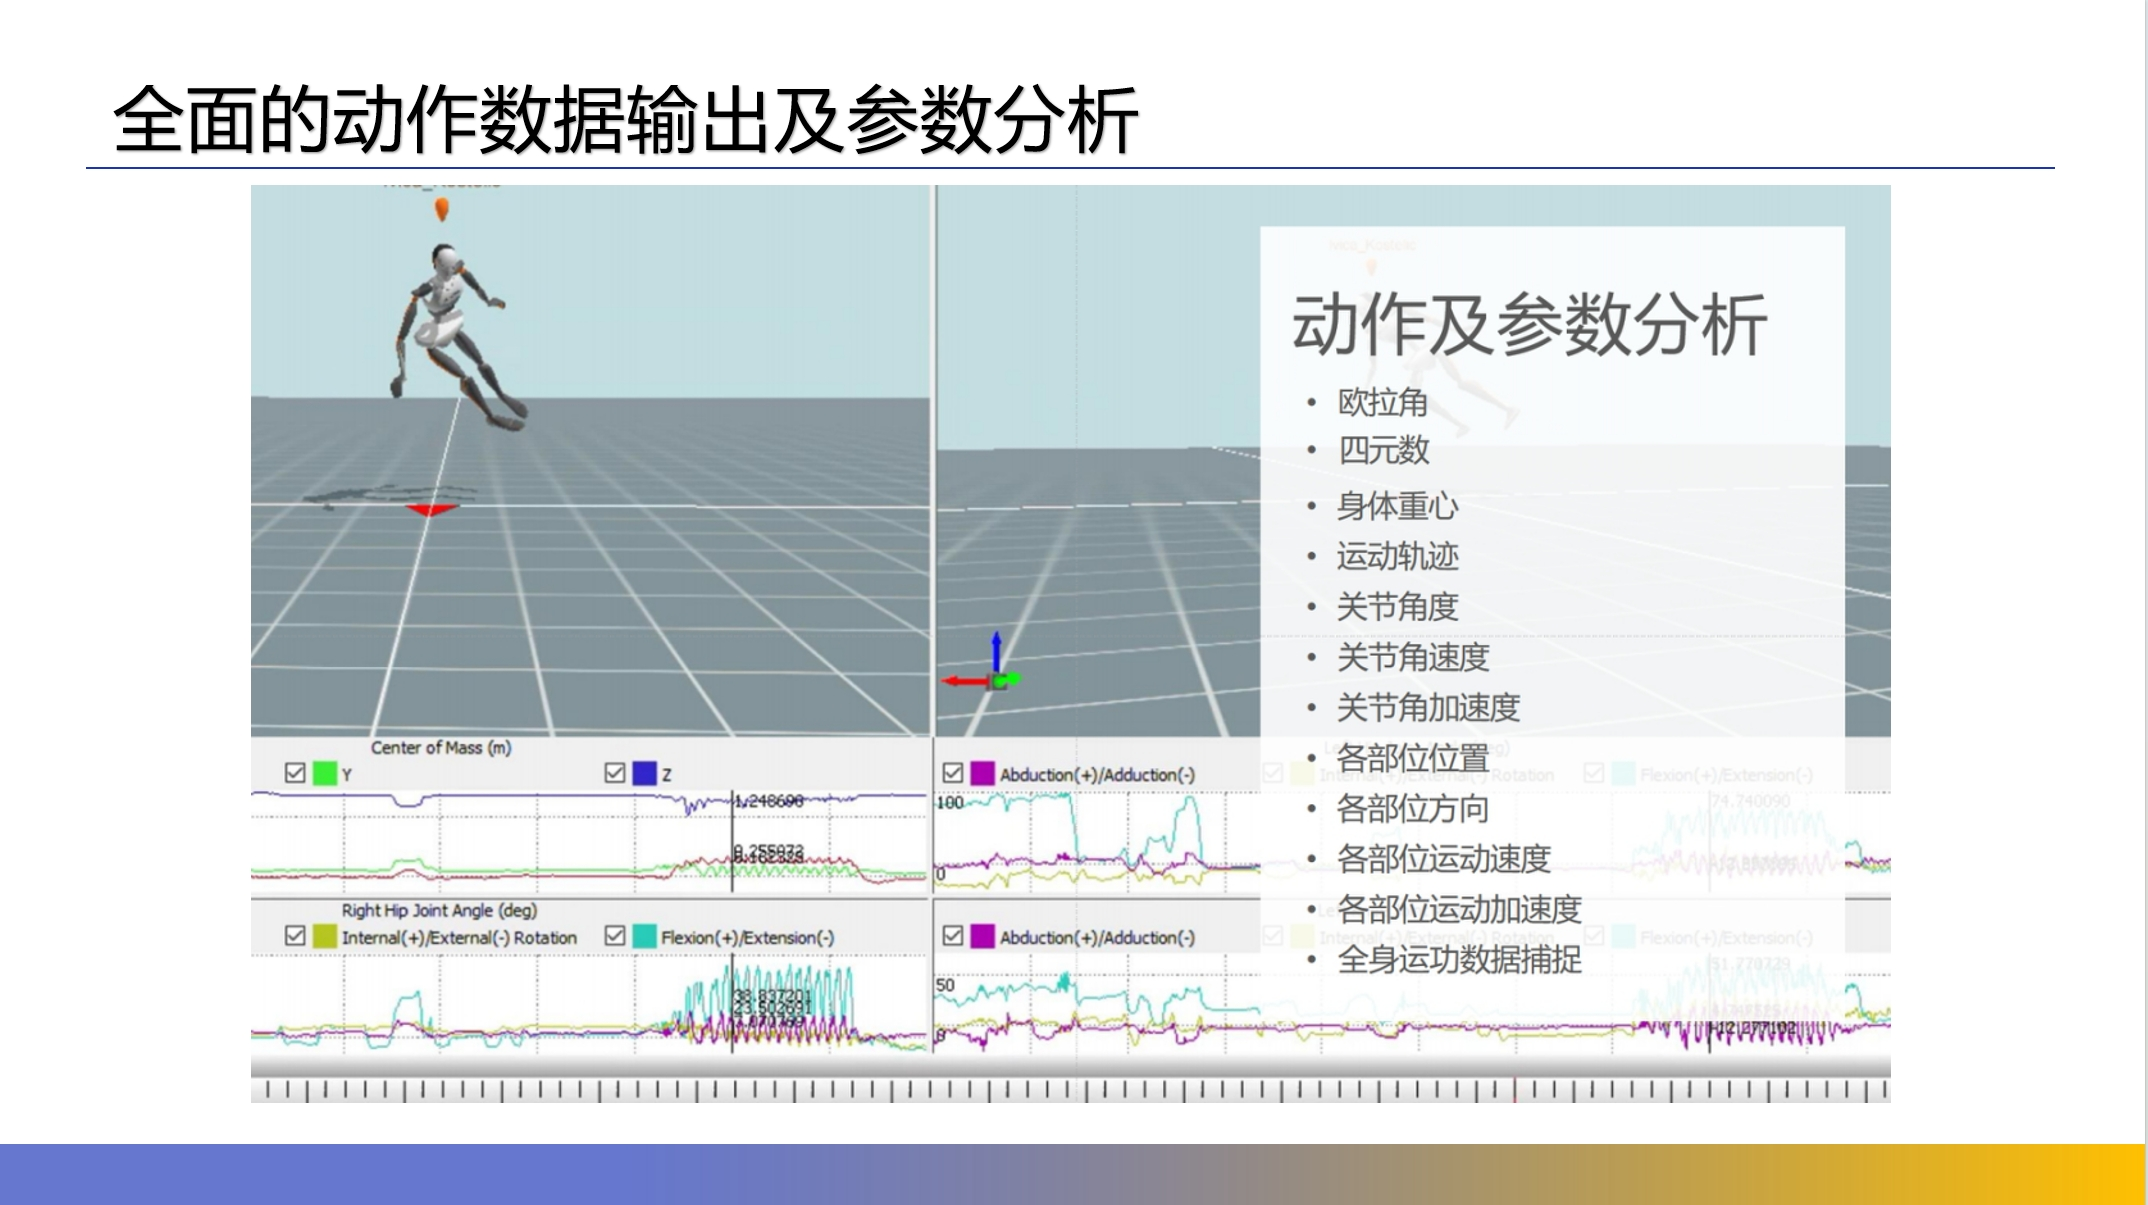The image size is (2148, 1205).
Task: Click the bullet item 全身运动数据捕捉
Action: click(1459, 959)
